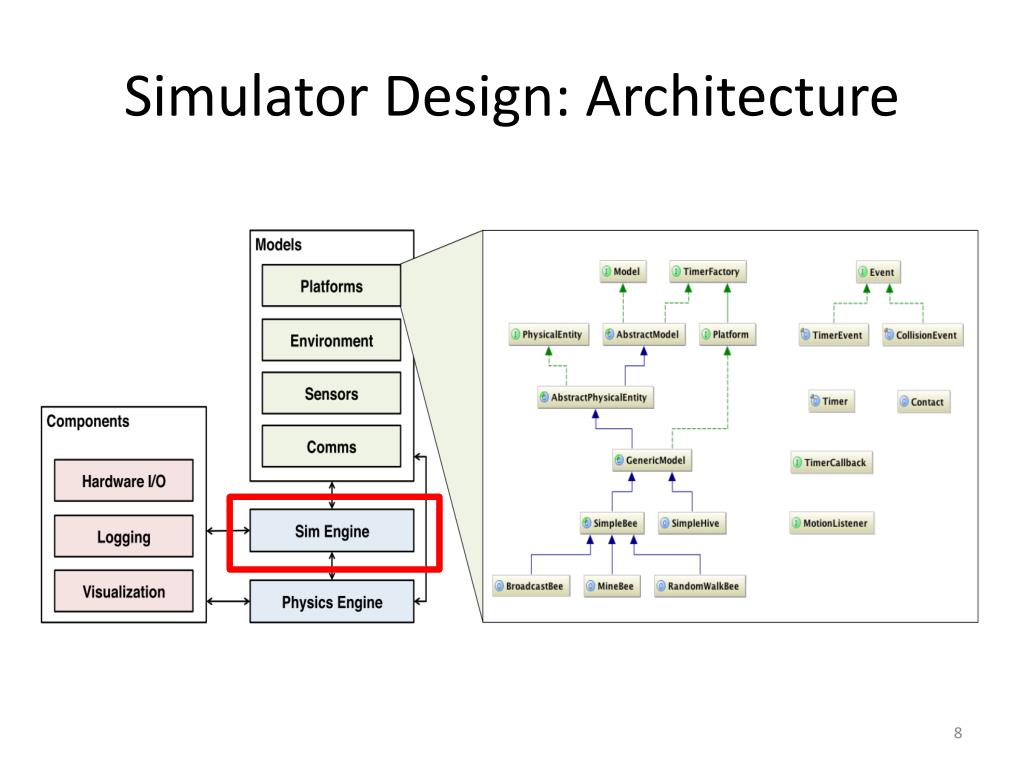Screen dimensions: 1024x768
Task: Click the "SimpleHive" label text
Action: coord(696,523)
